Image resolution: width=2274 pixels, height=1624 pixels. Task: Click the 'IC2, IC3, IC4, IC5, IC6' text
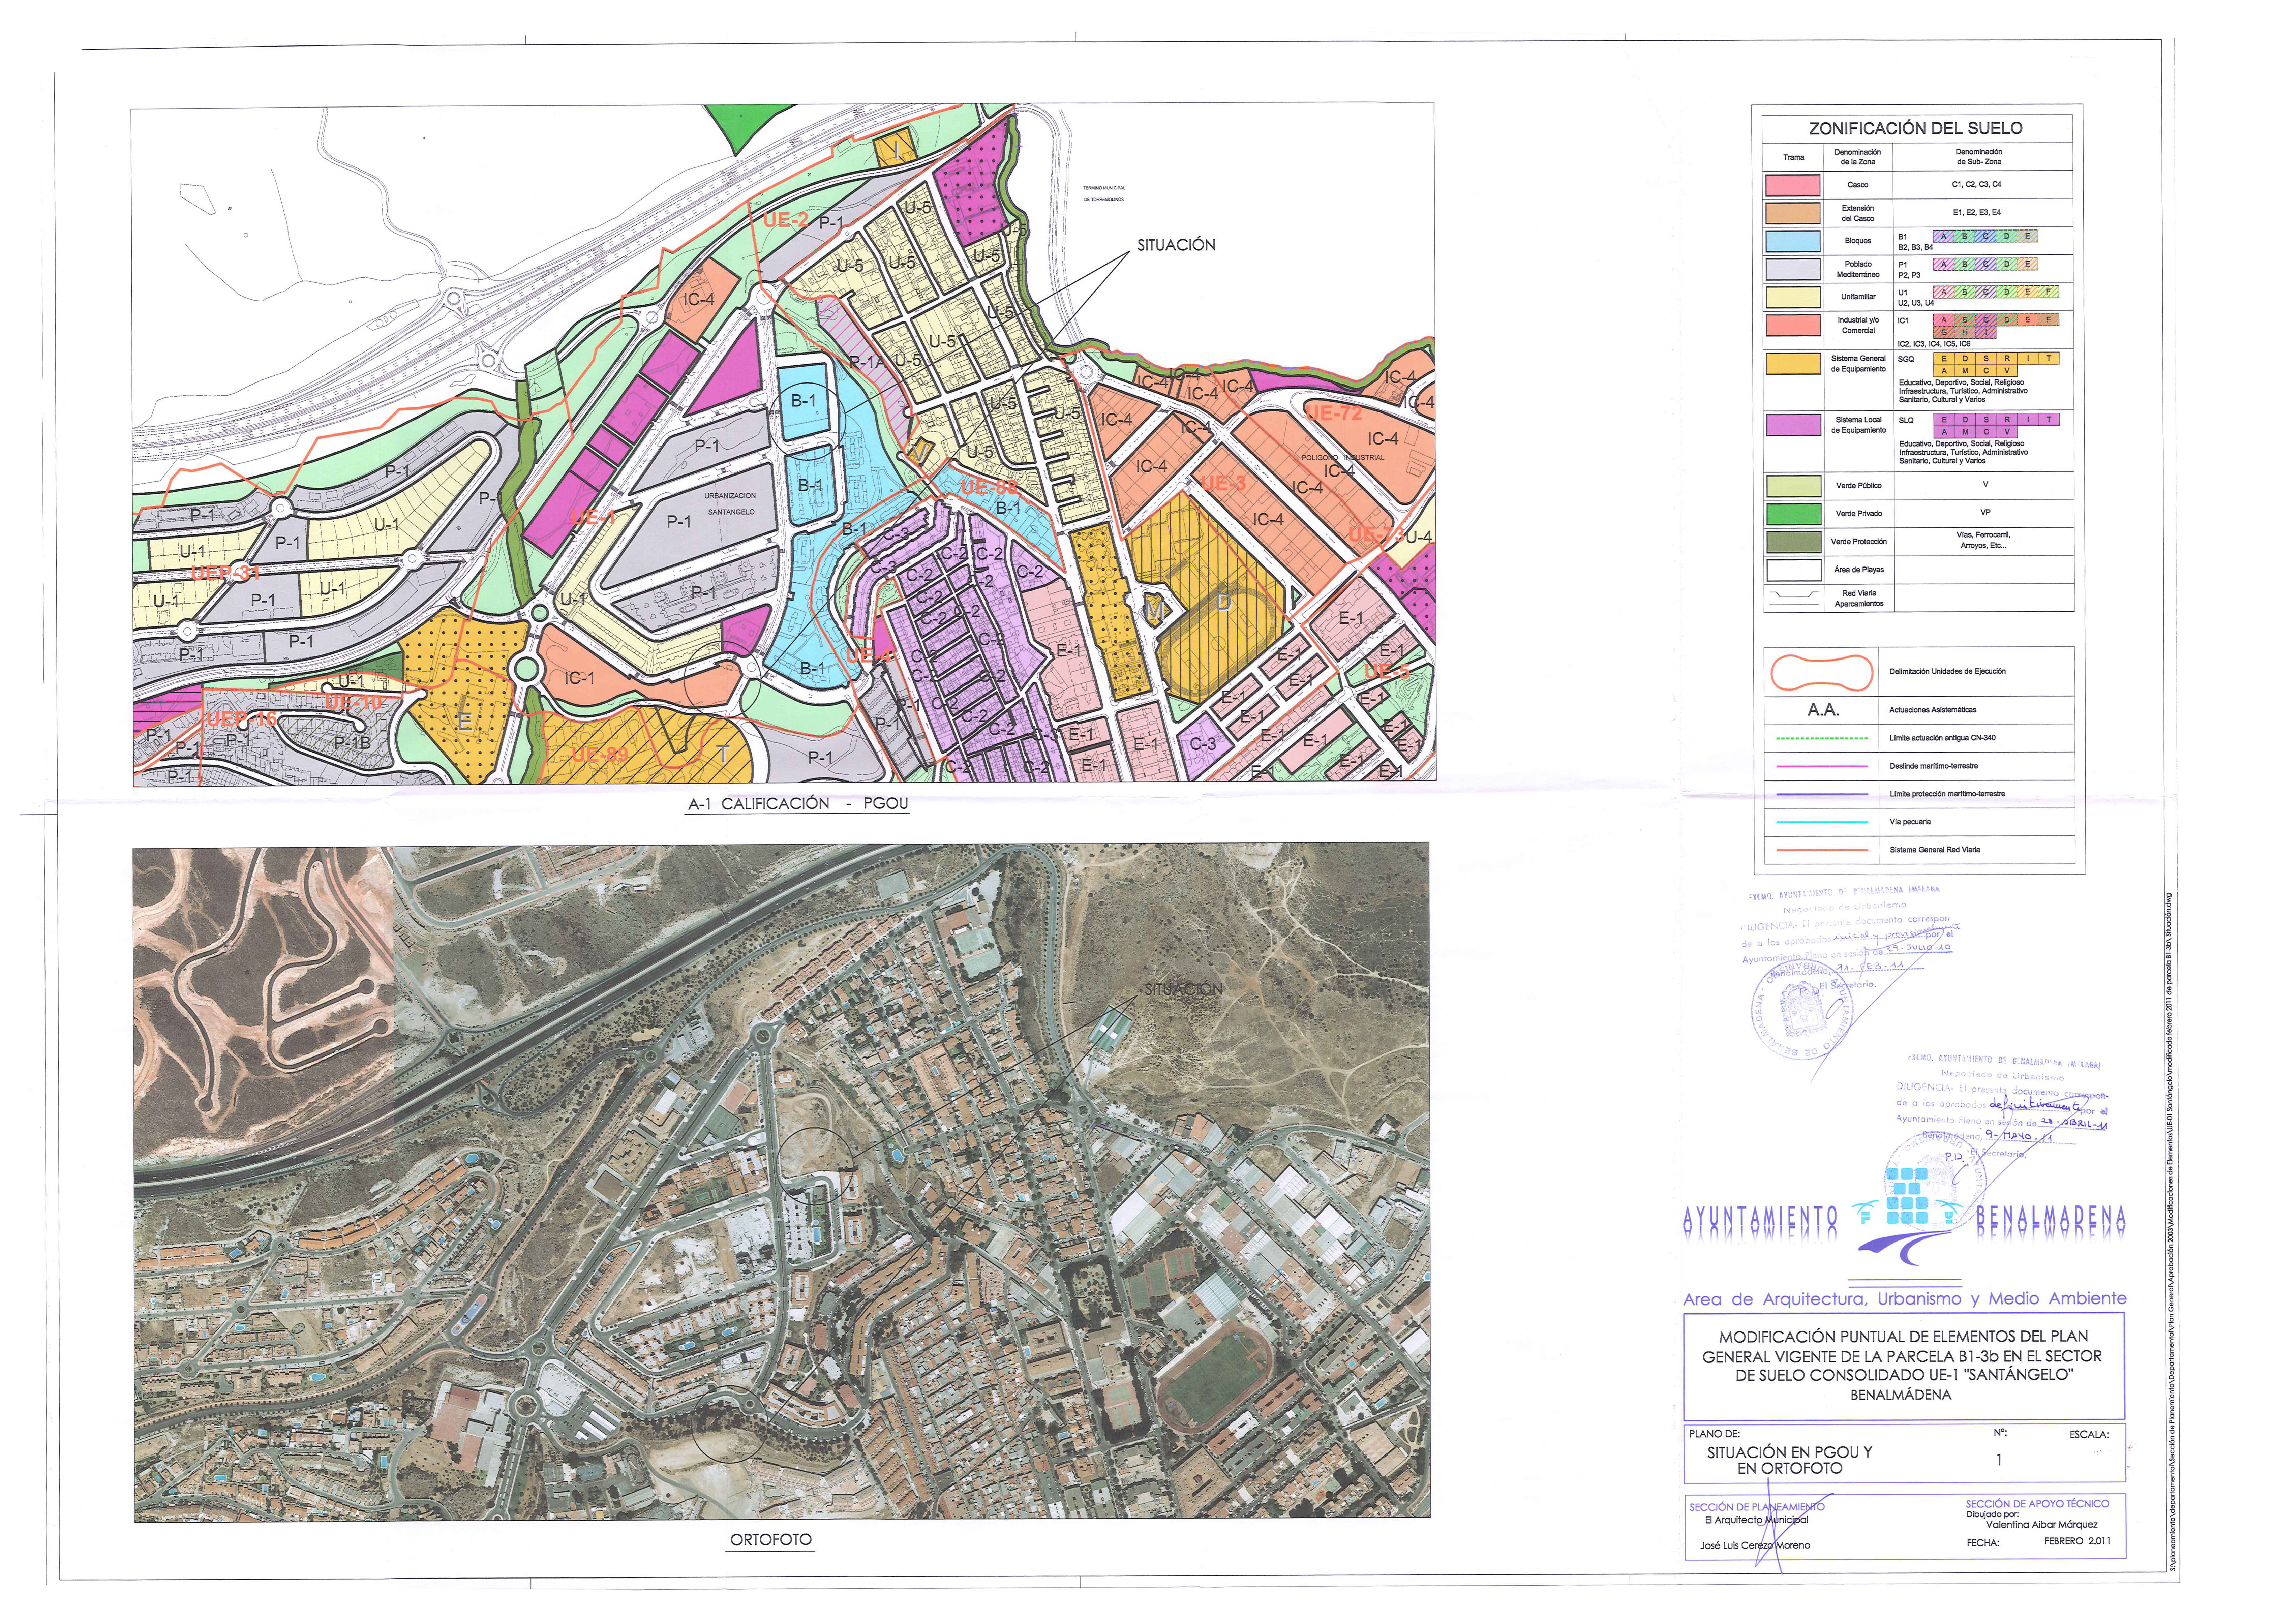point(1934,344)
